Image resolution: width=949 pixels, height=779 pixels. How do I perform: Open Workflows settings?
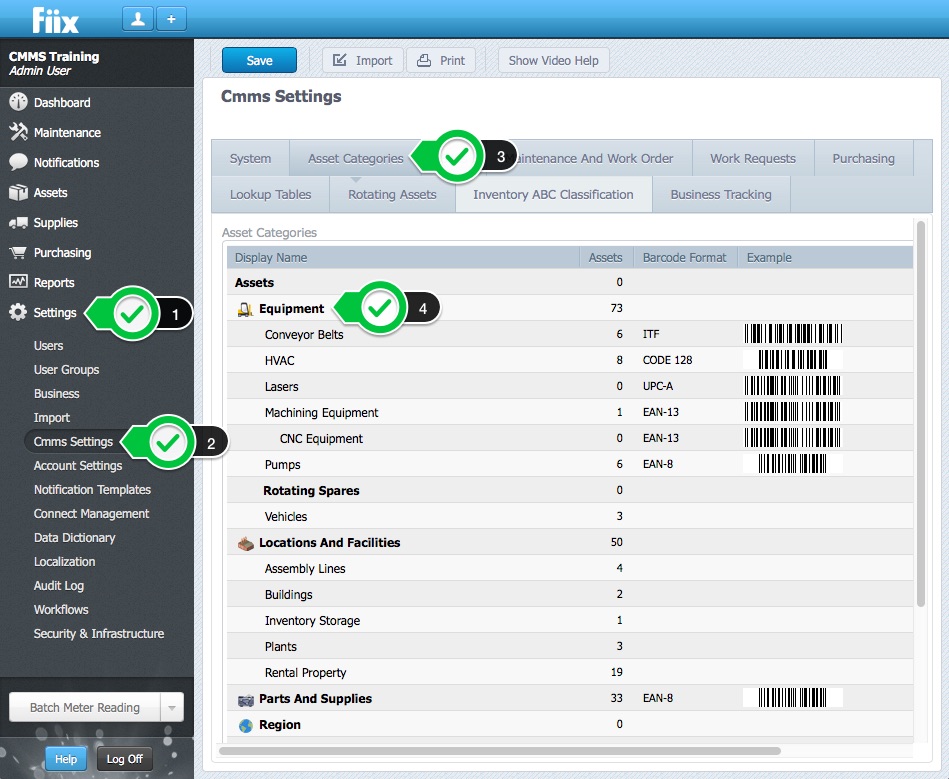point(61,610)
